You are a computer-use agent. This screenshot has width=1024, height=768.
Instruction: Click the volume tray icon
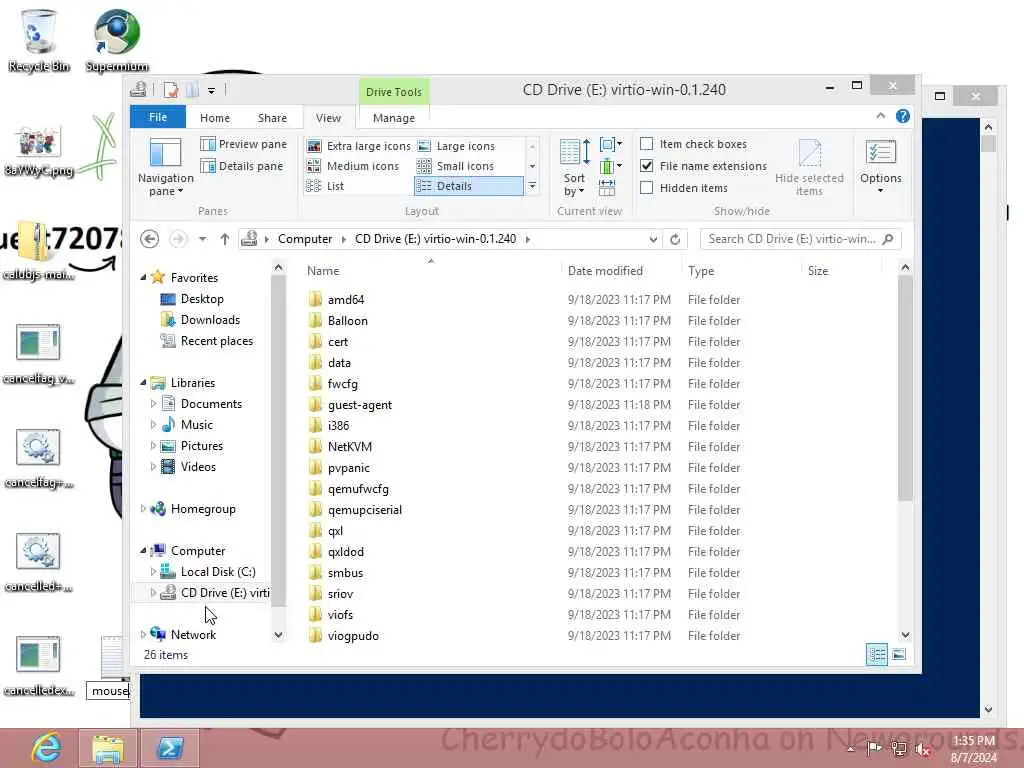pyautogui.click(x=923, y=750)
